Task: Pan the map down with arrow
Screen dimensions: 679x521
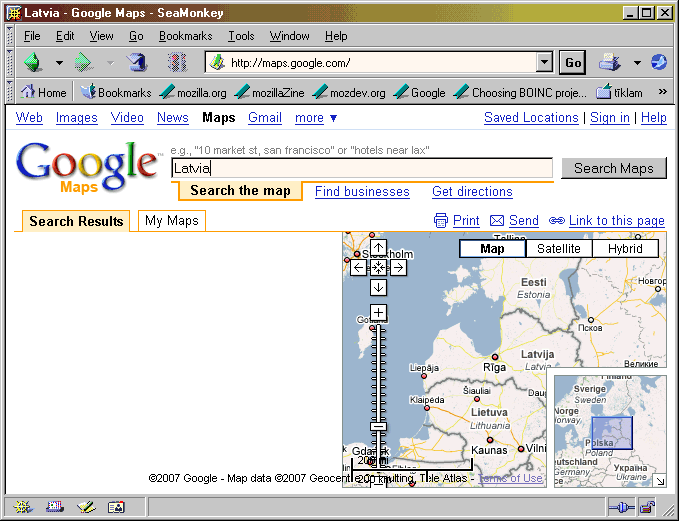Action: click(378, 287)
